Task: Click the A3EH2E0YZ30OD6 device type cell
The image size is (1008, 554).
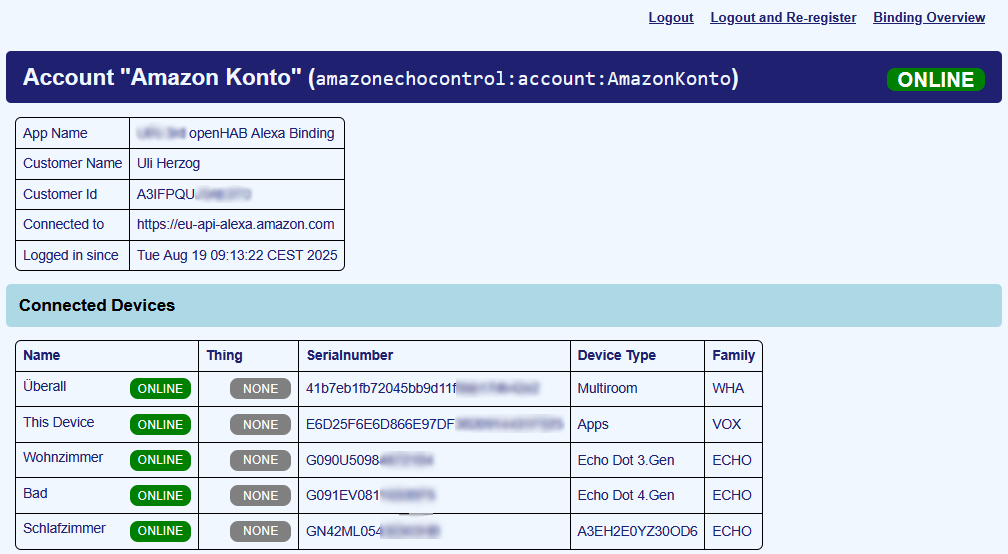Action: (x=637, y=532)
